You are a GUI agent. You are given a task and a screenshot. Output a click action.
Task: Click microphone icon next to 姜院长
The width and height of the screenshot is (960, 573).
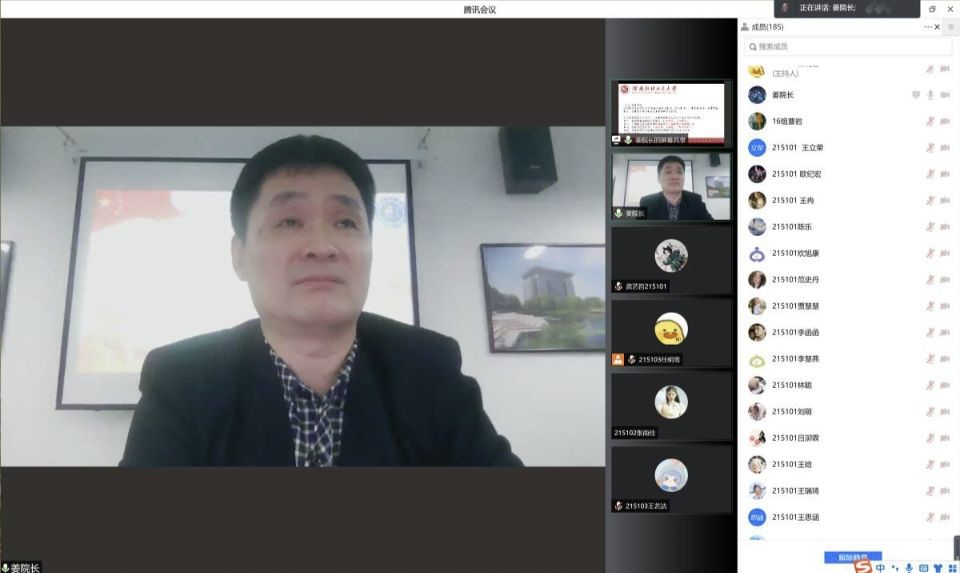click(930, 95)
